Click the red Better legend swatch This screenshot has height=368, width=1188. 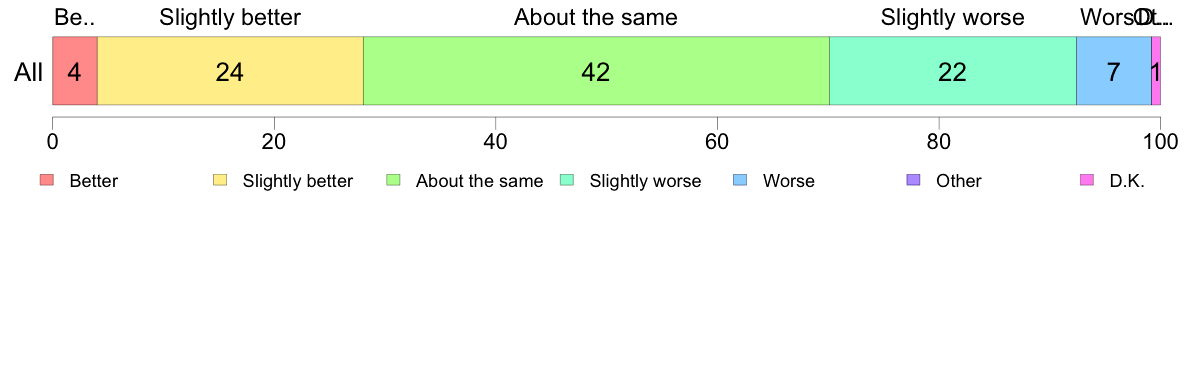pos(47,180)
